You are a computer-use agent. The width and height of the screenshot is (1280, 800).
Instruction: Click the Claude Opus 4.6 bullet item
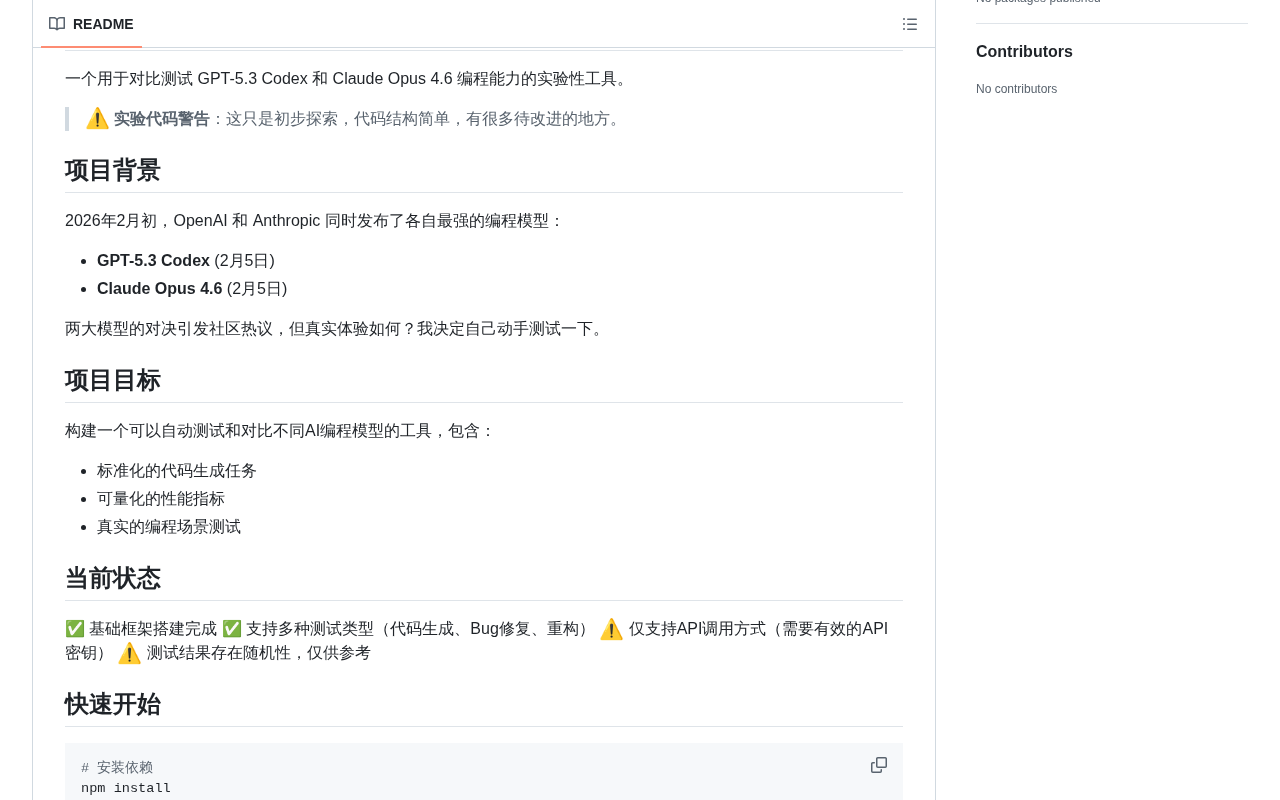coord(192,289)
